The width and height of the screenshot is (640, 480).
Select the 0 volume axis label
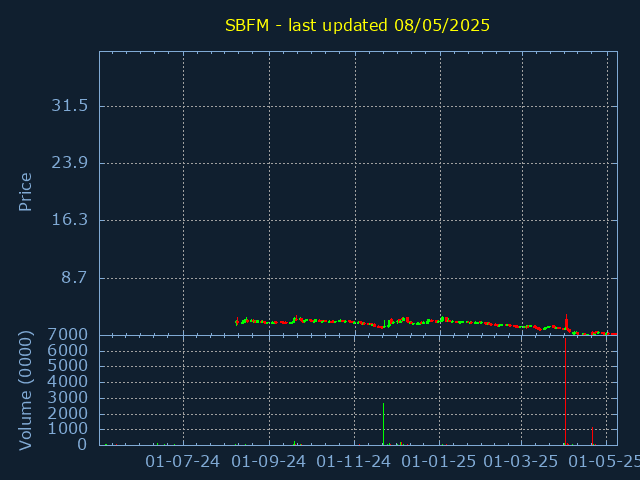[x=82, y=444]
